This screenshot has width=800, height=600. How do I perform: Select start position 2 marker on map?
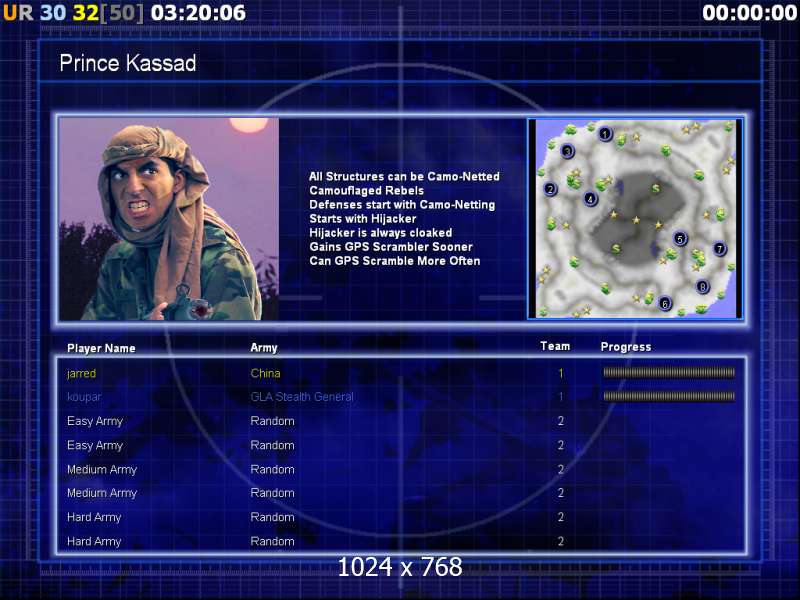tap(550, 189)
